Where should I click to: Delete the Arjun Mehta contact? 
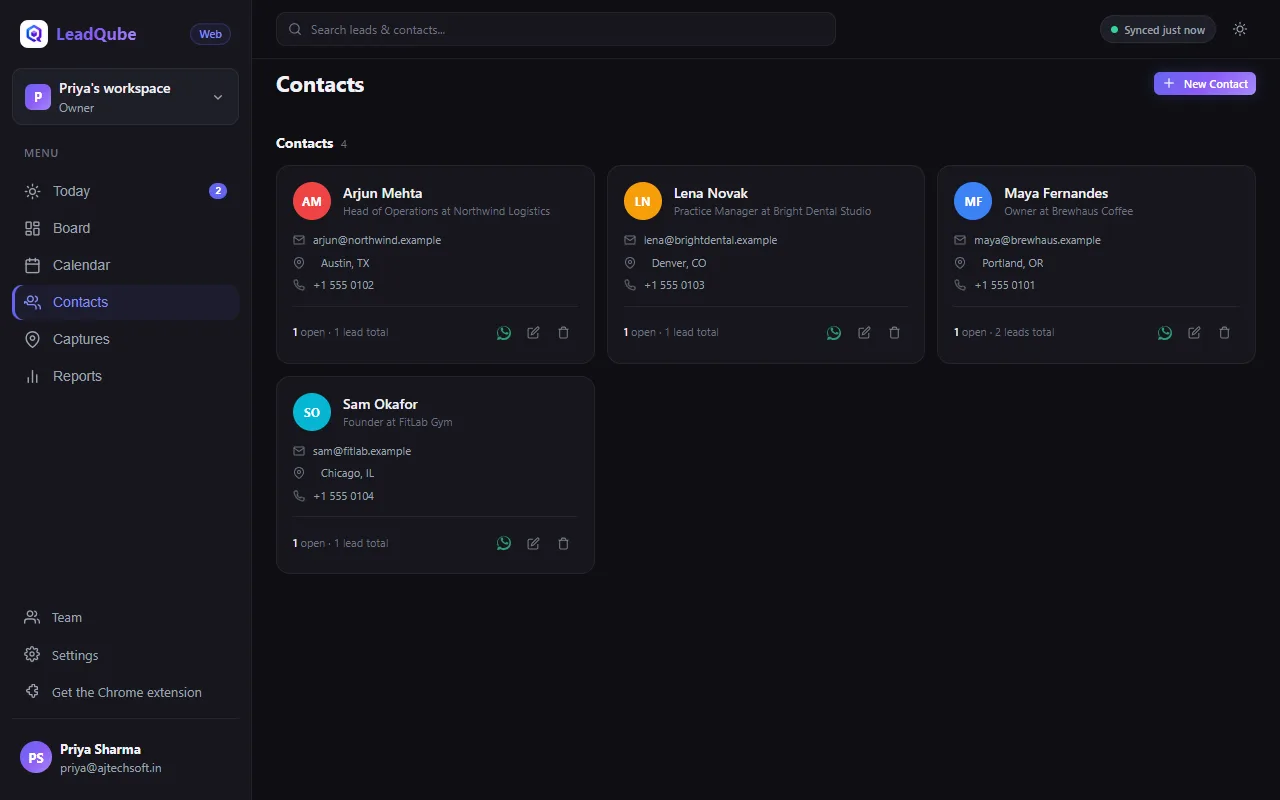point(564,332)
